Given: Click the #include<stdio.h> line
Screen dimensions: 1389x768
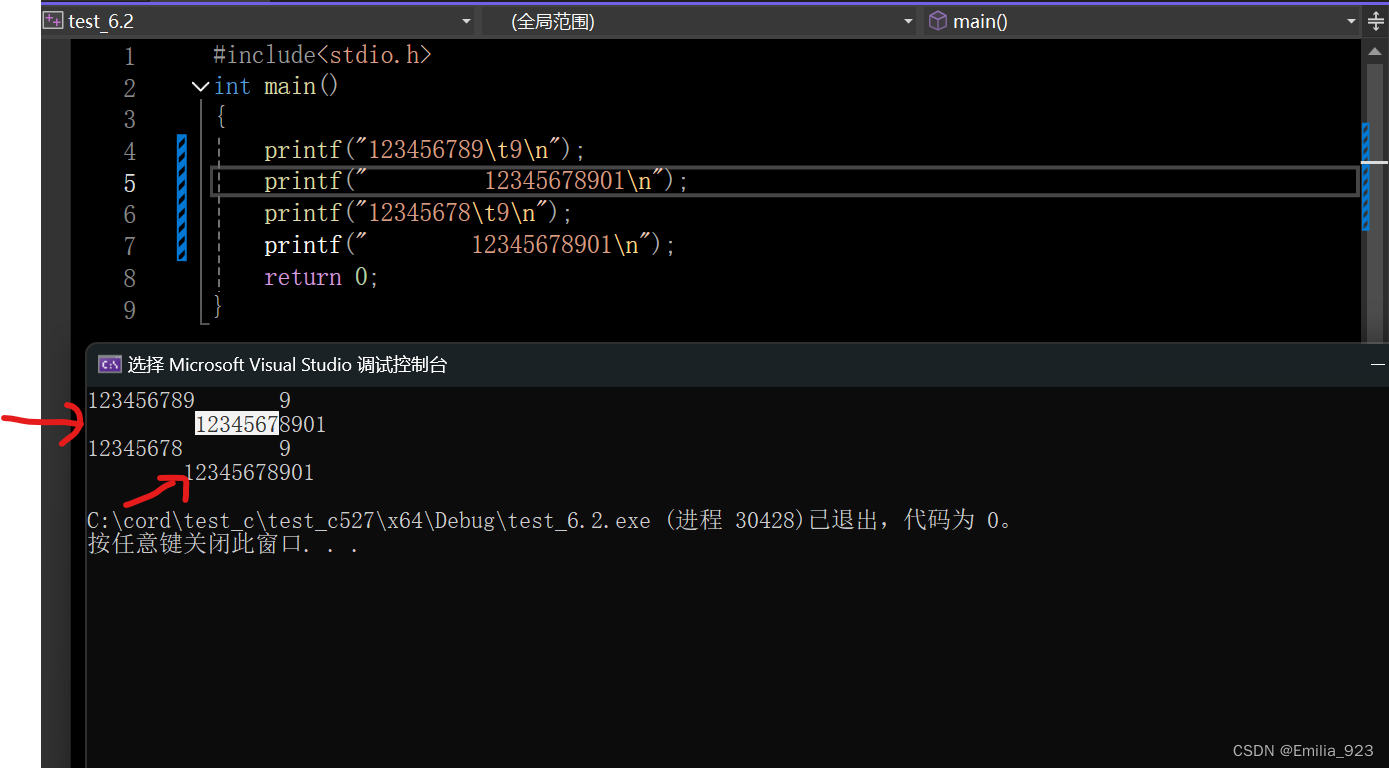Looking at the screenshot, I should click(322, 55).
